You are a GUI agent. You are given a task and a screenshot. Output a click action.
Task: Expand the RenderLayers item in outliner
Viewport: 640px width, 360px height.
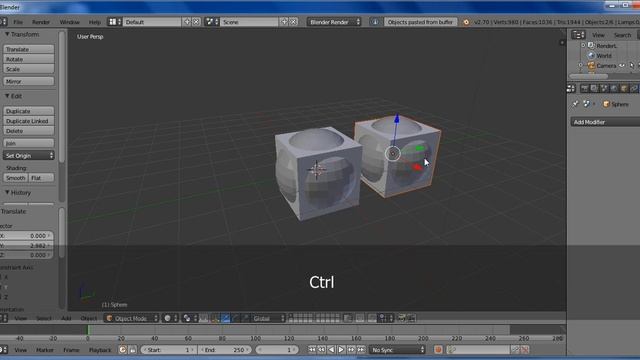(x=583, y=45)
